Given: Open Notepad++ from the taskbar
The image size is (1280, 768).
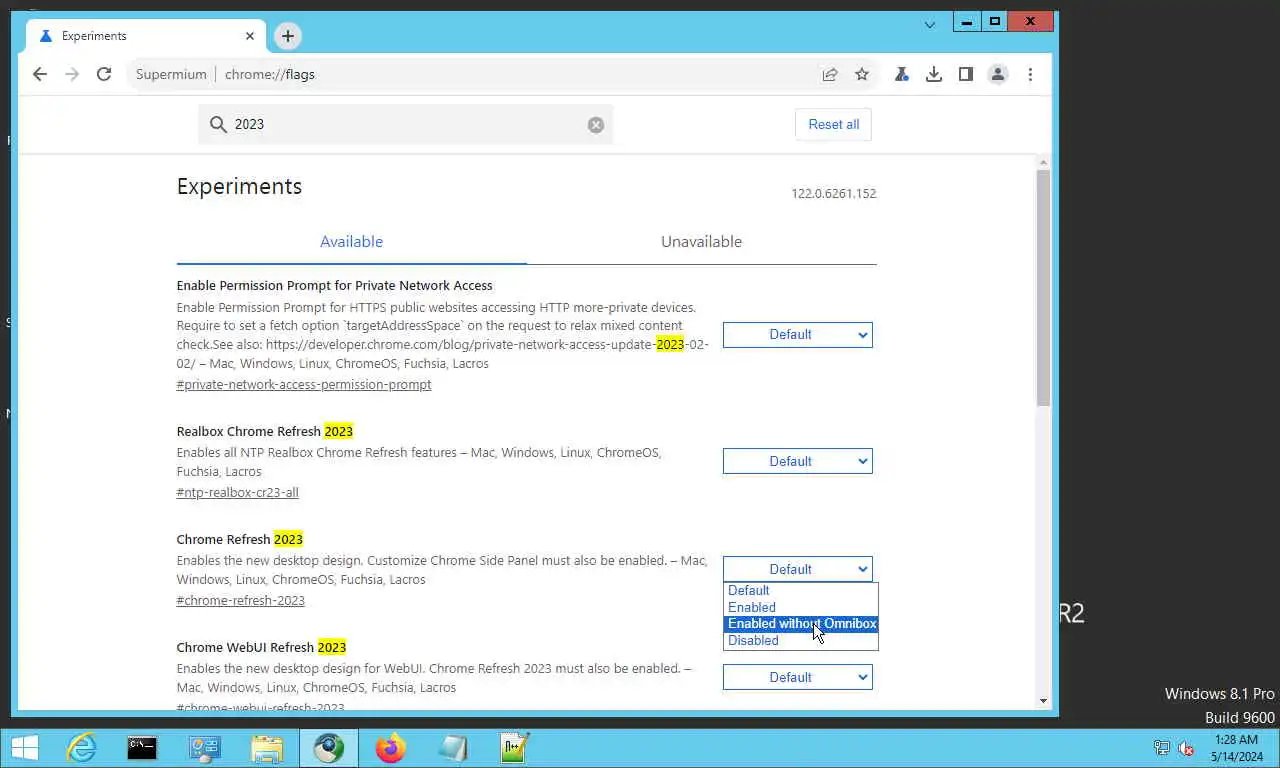Looking at the screenshot, I should (x=515, y=748).
